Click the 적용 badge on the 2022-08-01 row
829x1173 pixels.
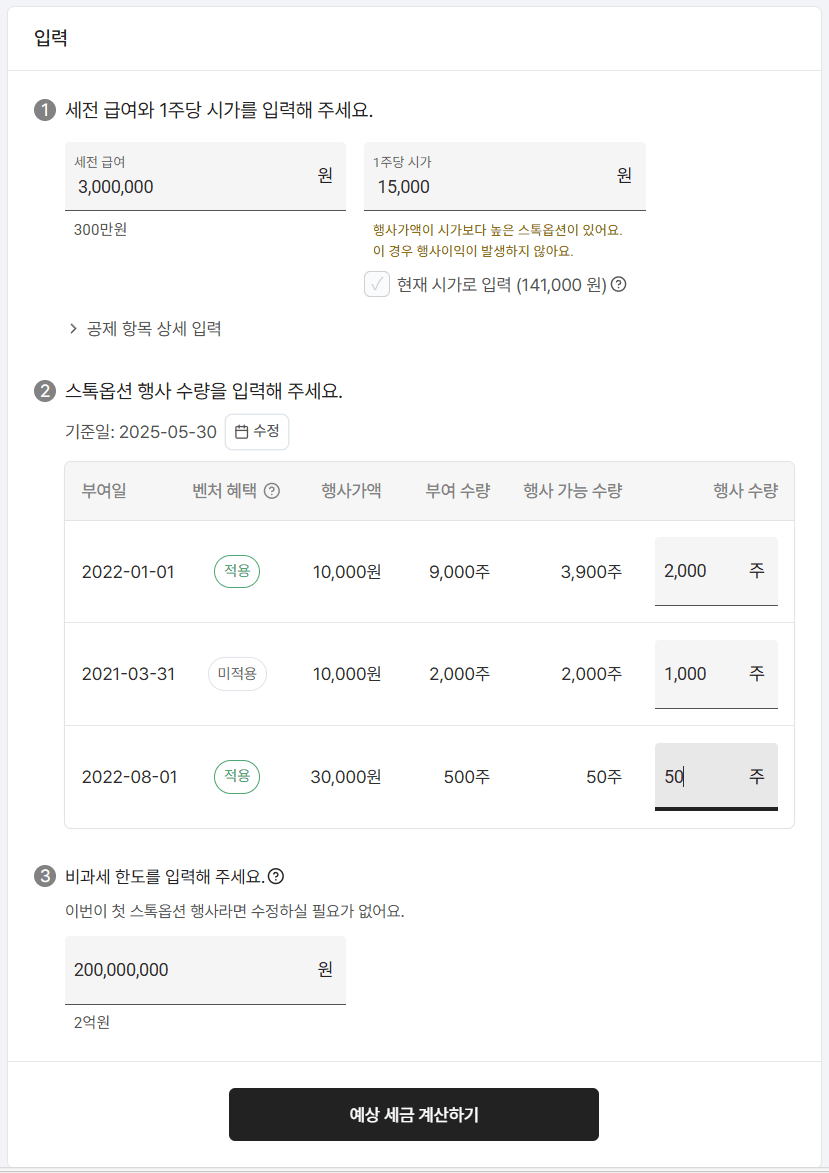(236, 777)
